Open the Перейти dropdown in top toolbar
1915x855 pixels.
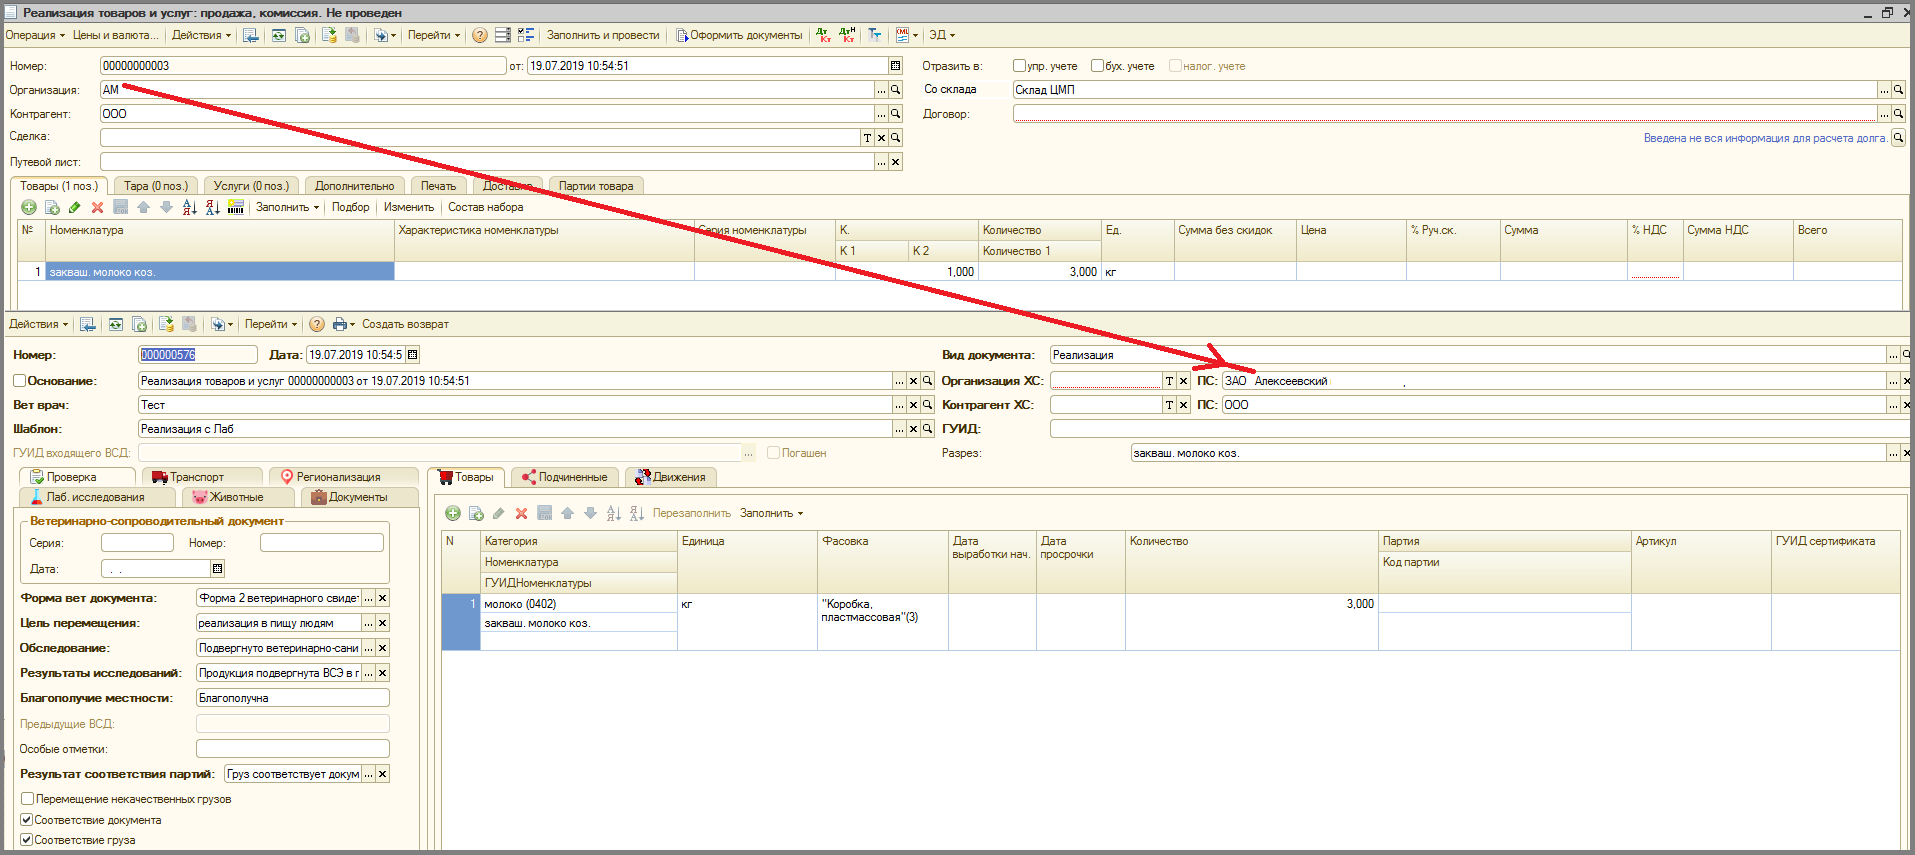(x=434, y=35)
